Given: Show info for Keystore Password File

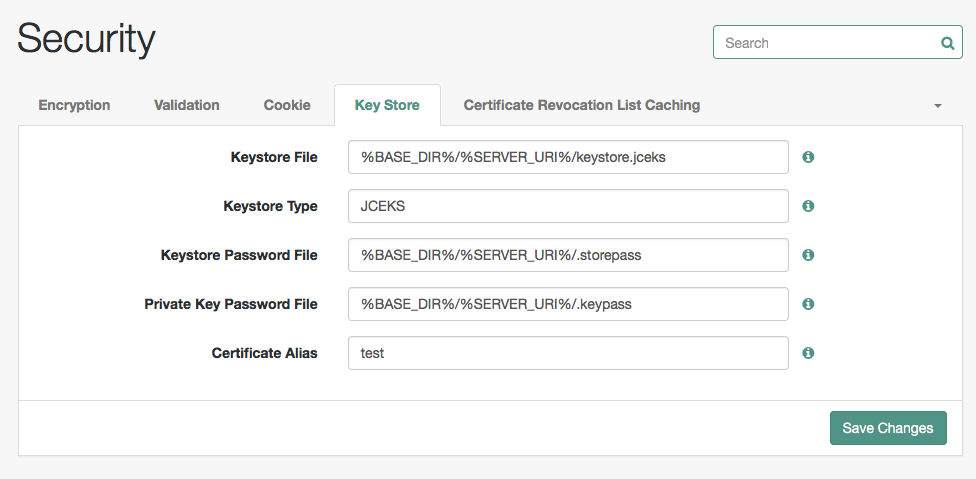Looking at the screenshot, I should click(x=808, y=255).
